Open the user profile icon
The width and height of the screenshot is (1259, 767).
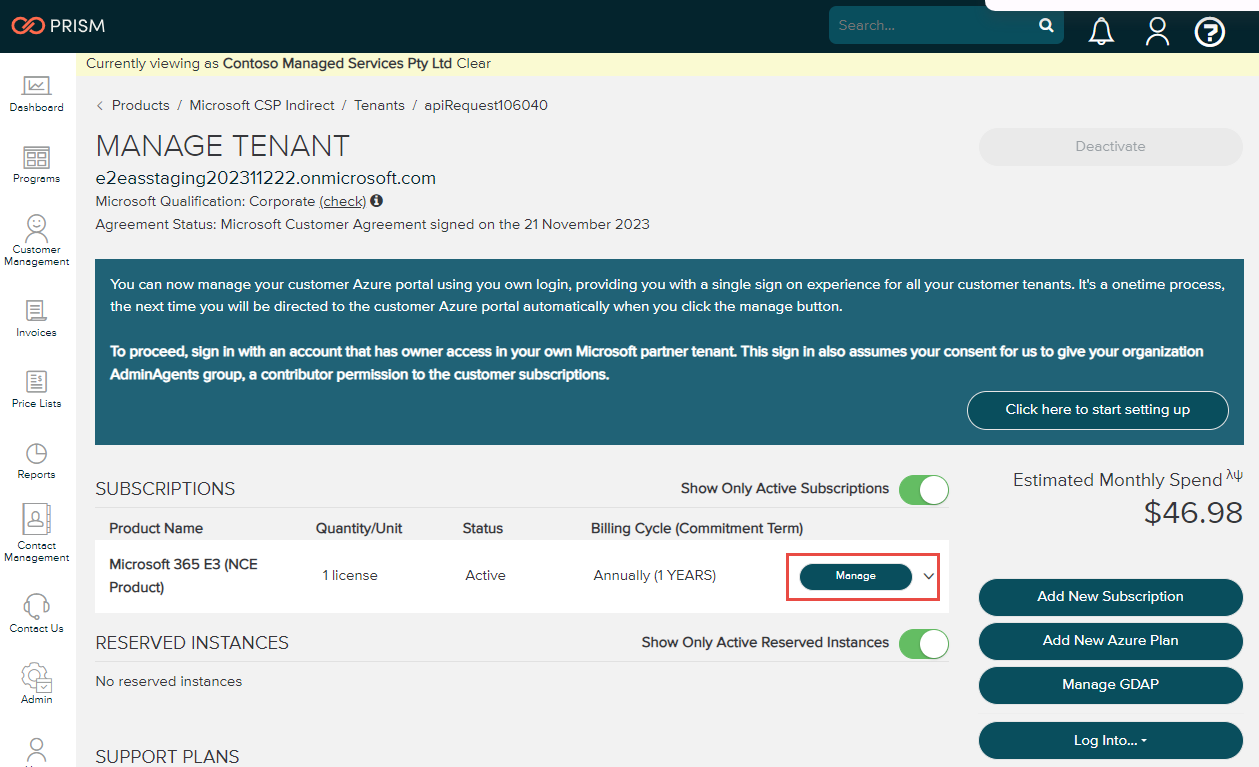[1157, 31]
